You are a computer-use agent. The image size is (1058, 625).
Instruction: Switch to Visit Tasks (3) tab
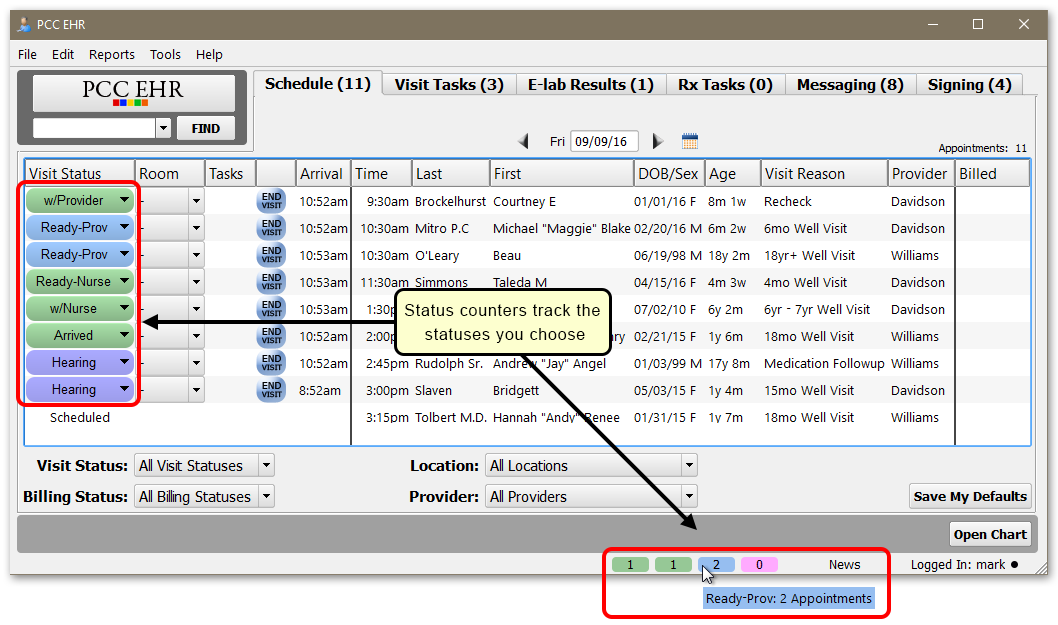coord(449,84)
